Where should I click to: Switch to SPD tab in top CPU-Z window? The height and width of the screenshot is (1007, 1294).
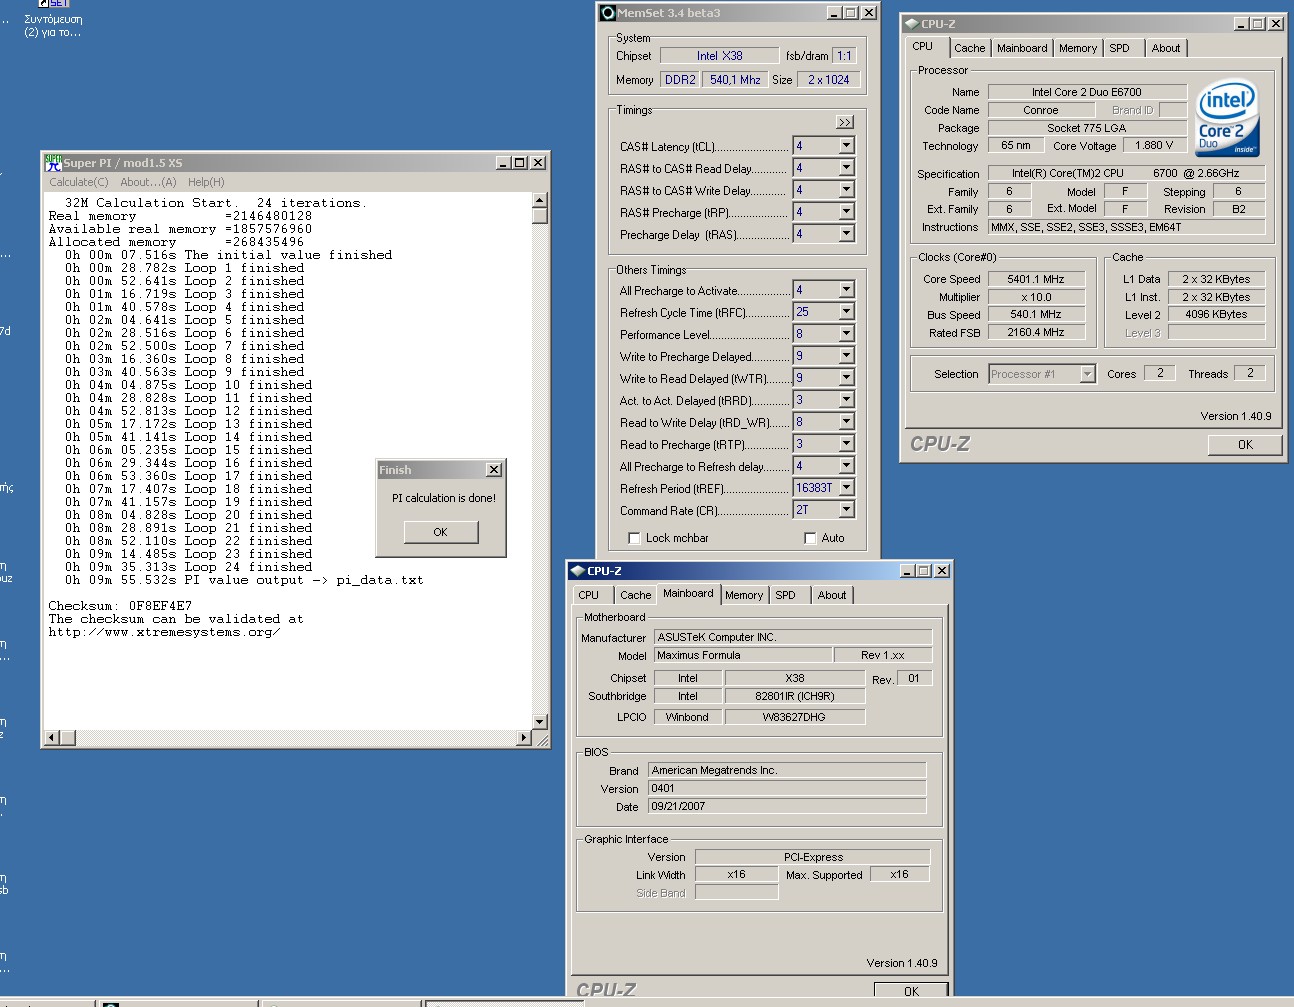1119,48
